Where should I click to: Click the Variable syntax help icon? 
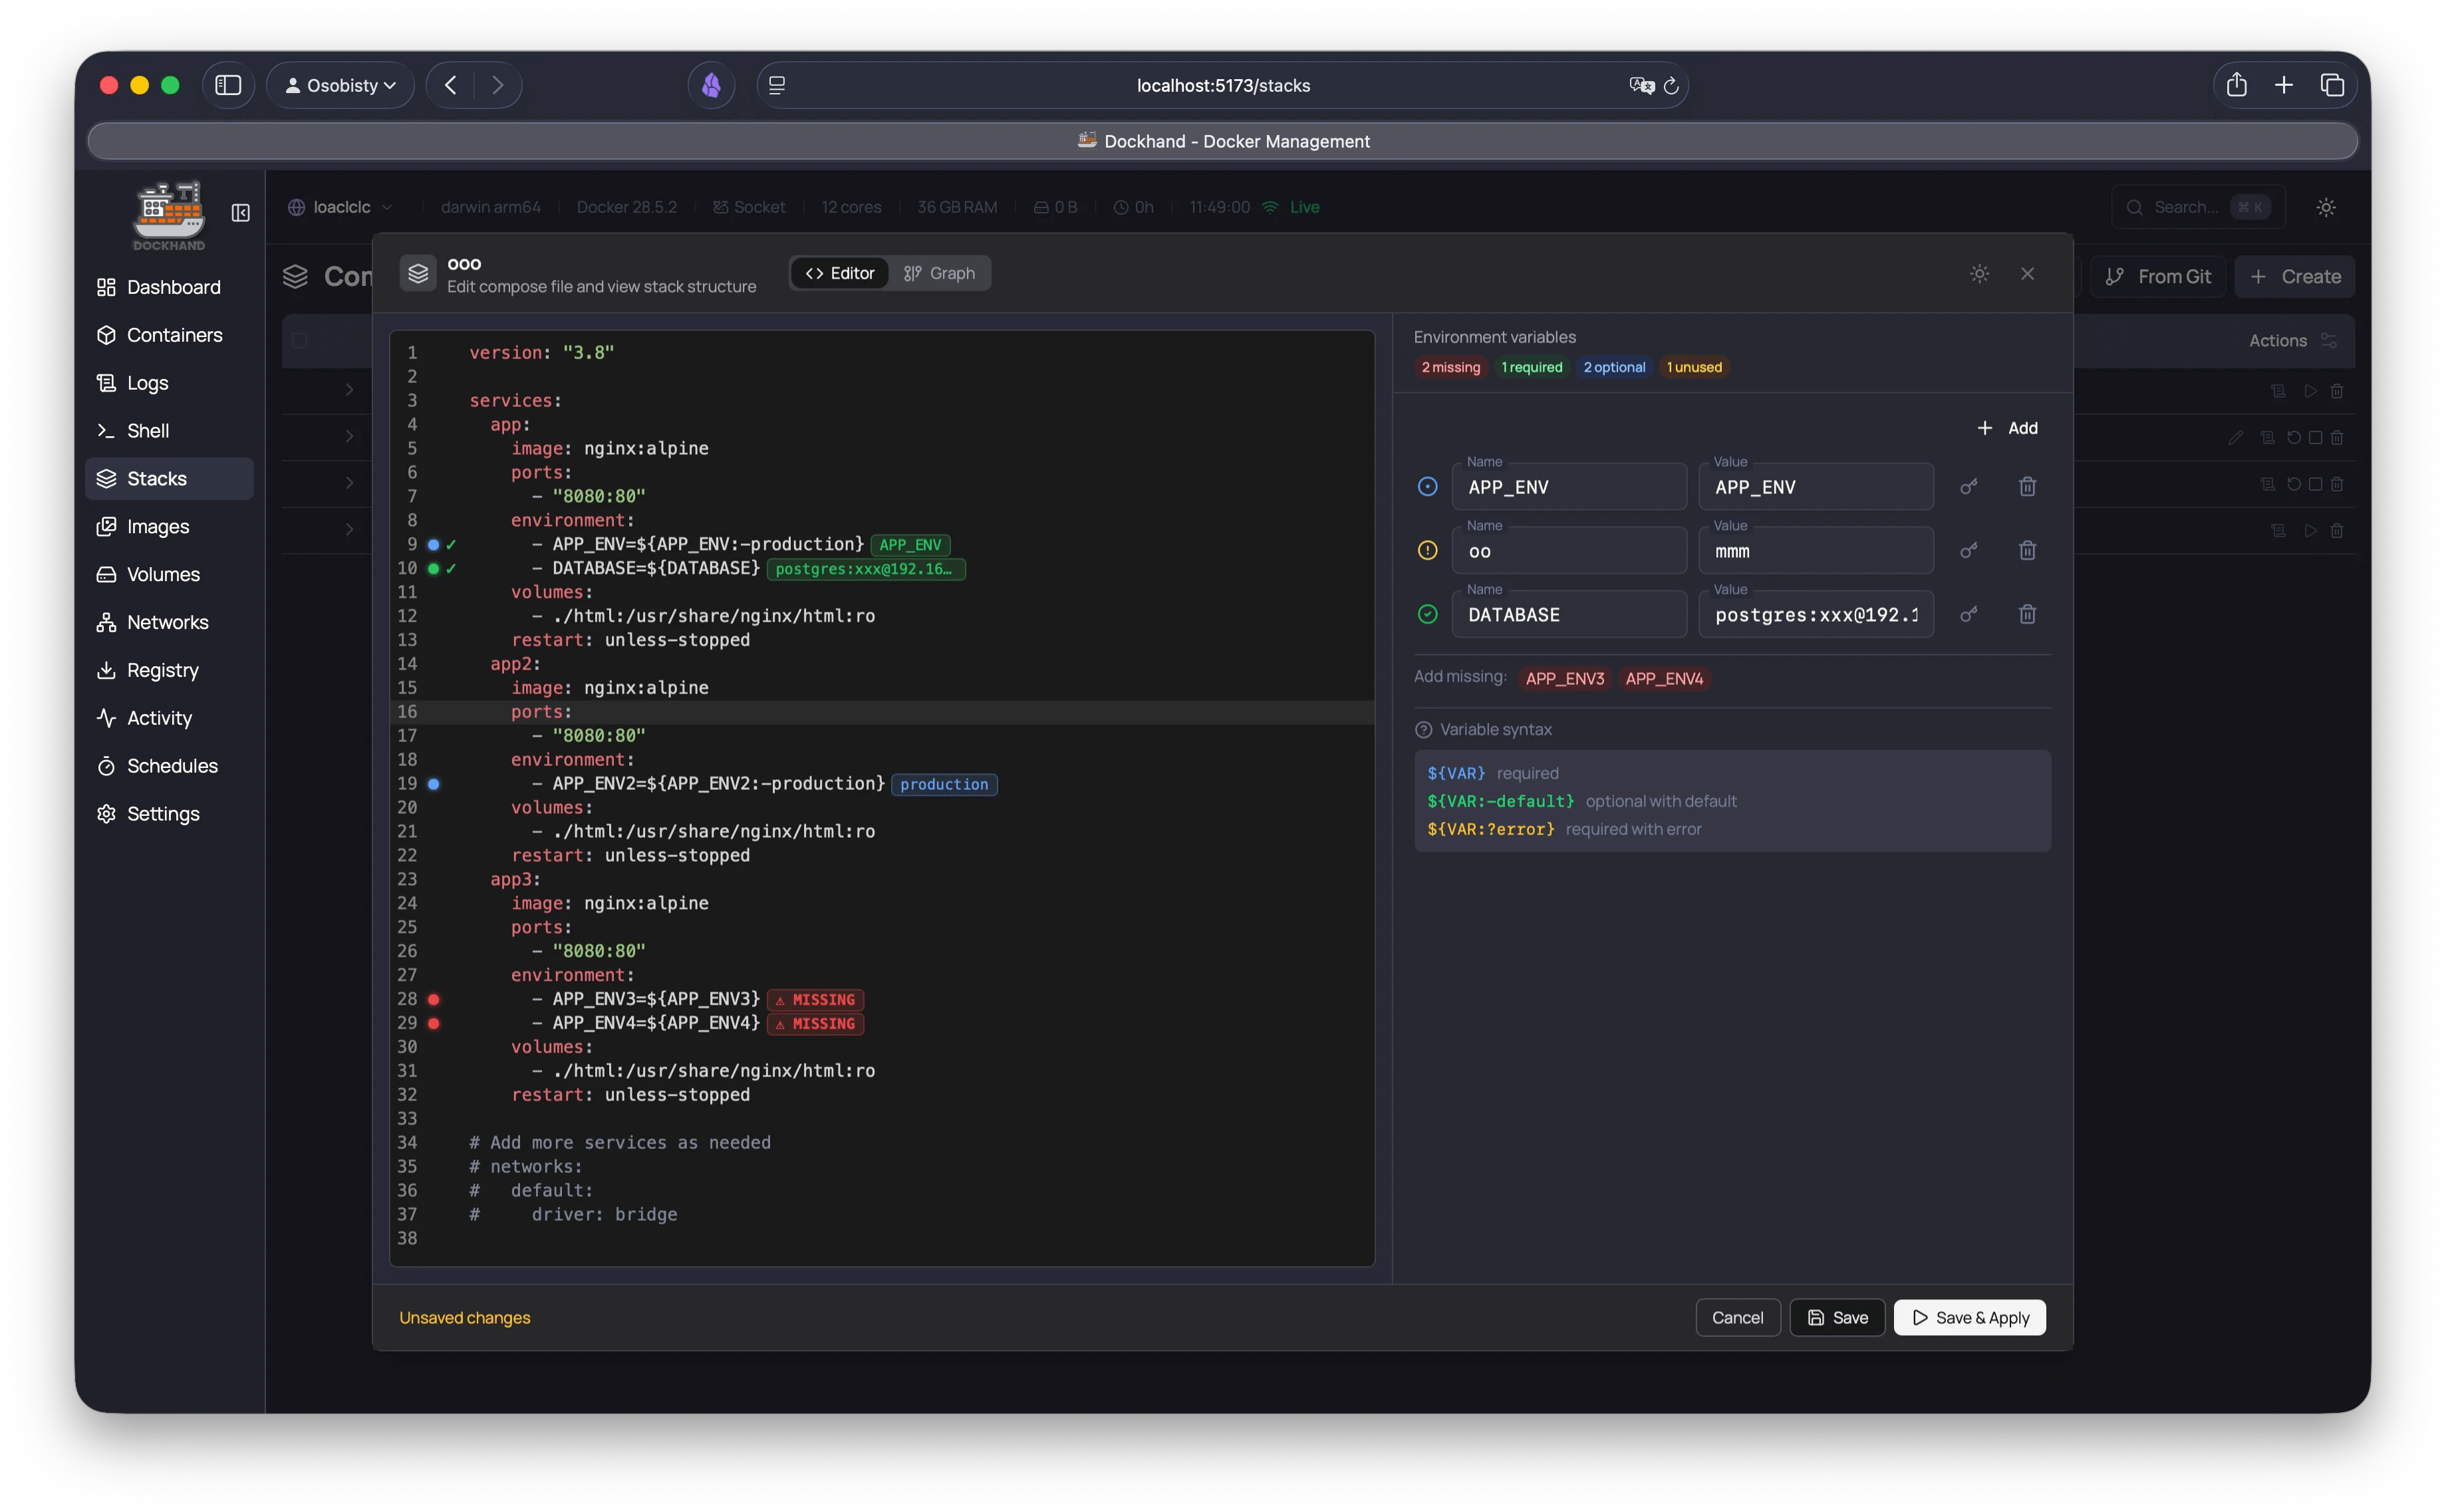pyautogui.click(x=1424, y=730)
